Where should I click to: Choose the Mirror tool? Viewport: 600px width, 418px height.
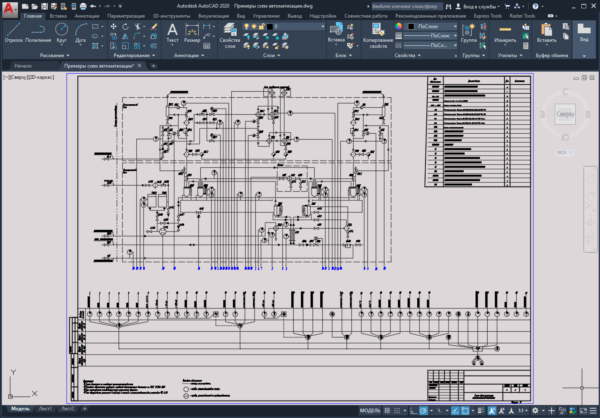pos(126,36)
